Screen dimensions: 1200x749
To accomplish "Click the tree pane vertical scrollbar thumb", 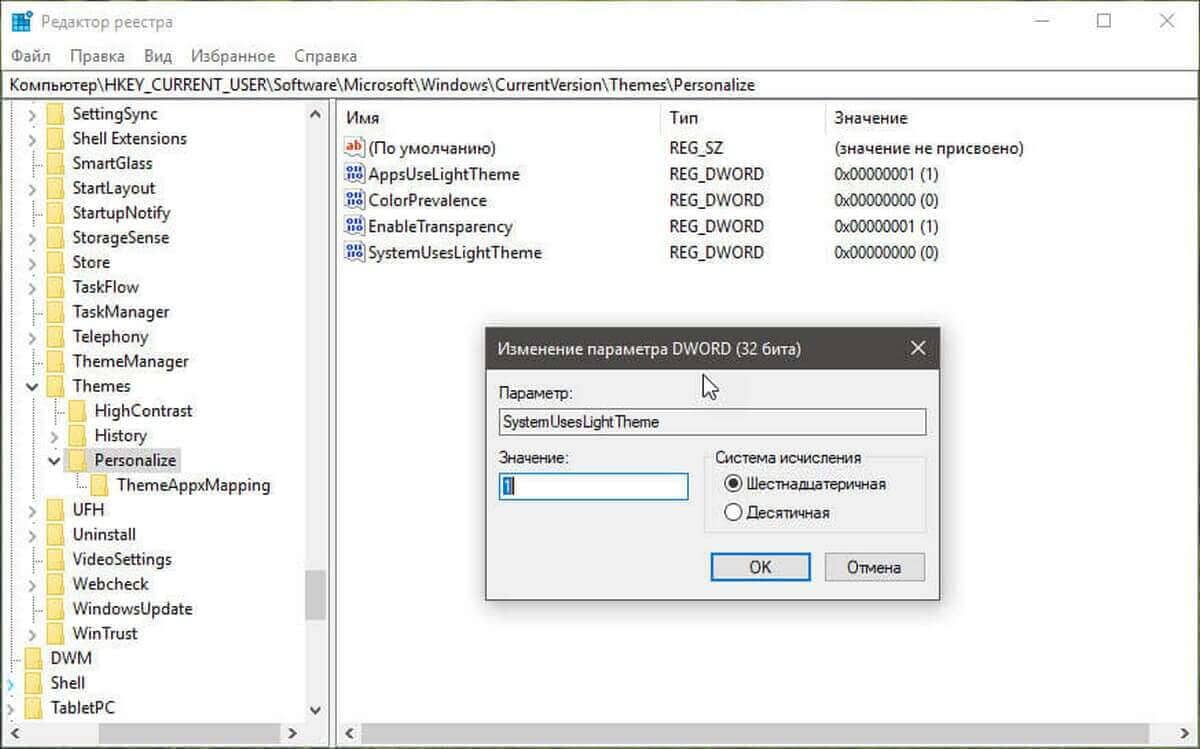I will (x=316, y=594).
